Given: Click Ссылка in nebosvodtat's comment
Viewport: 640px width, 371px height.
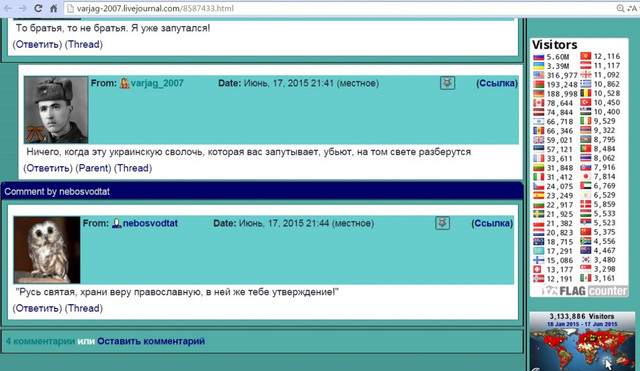Looking at the screenshot, I should pos(492,223).
